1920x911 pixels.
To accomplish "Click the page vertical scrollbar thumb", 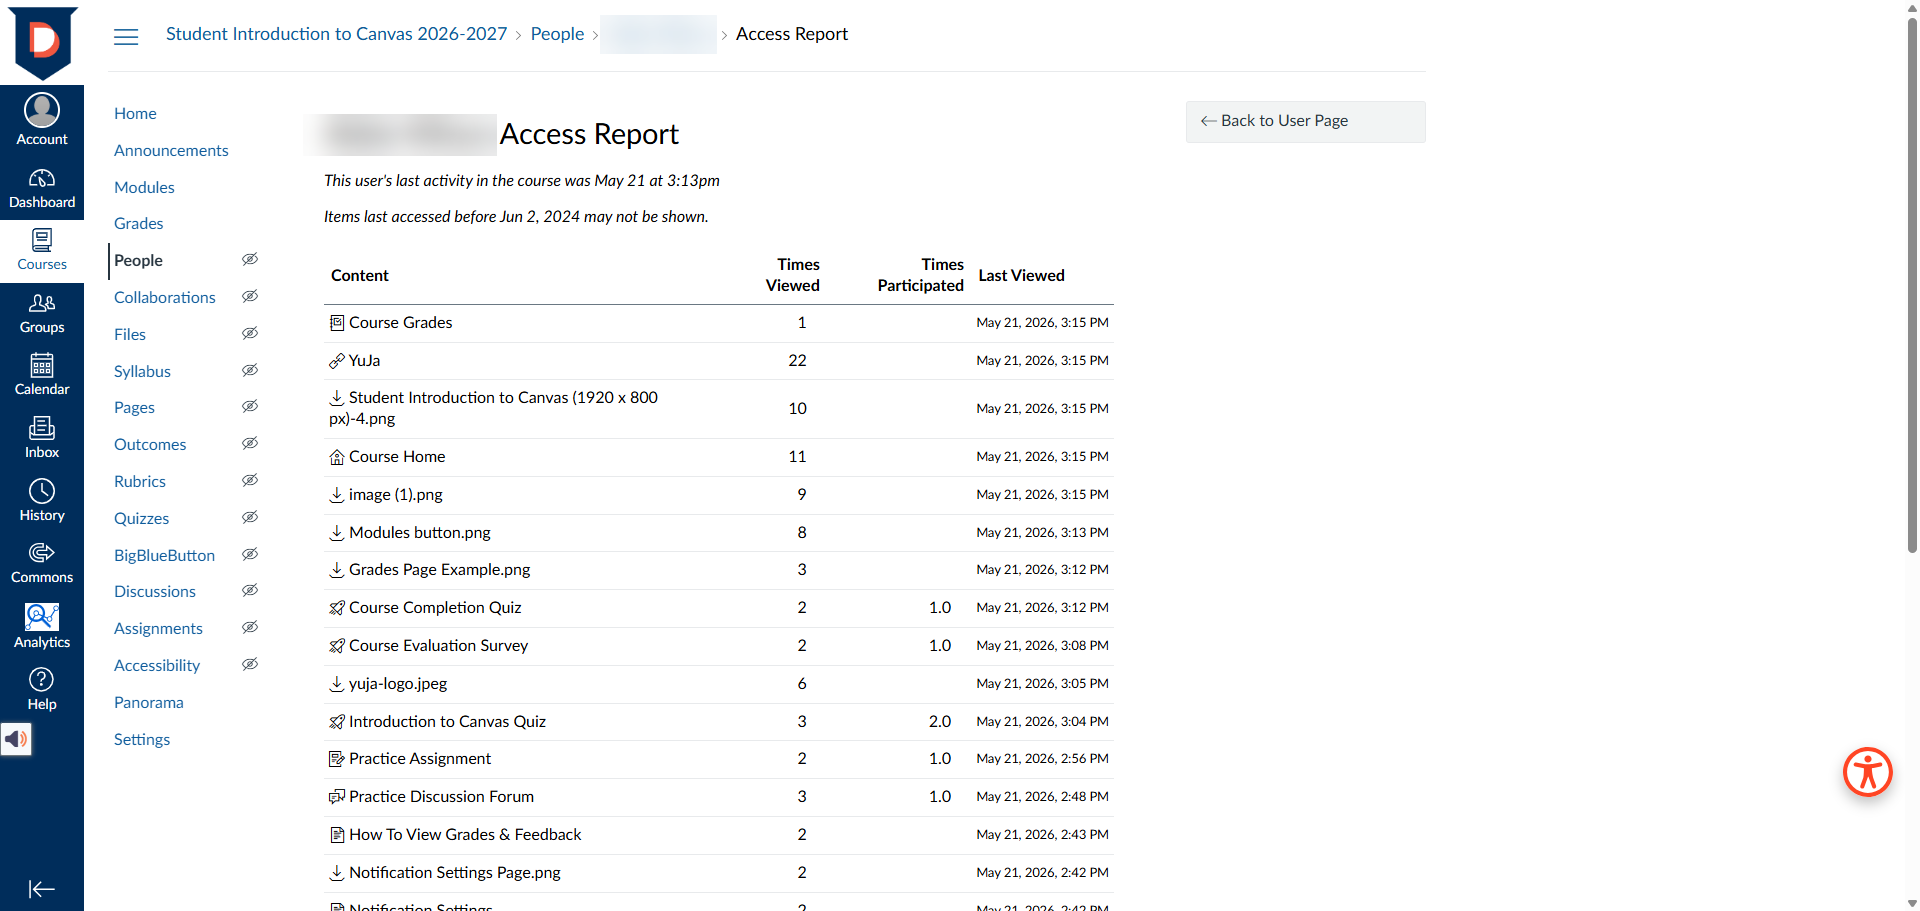I will coord(1912,284).
